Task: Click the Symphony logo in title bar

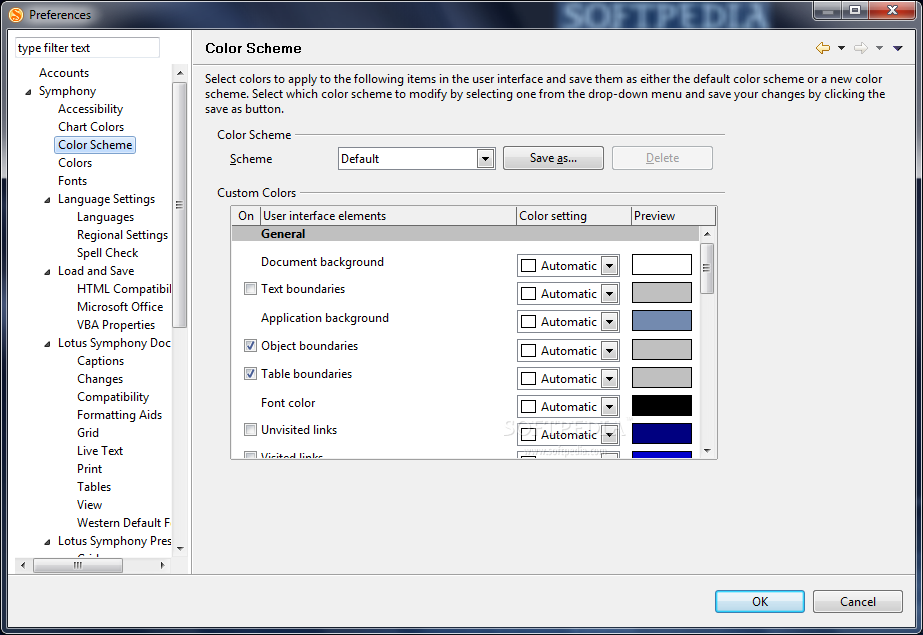Action: (x=16, y=15)
